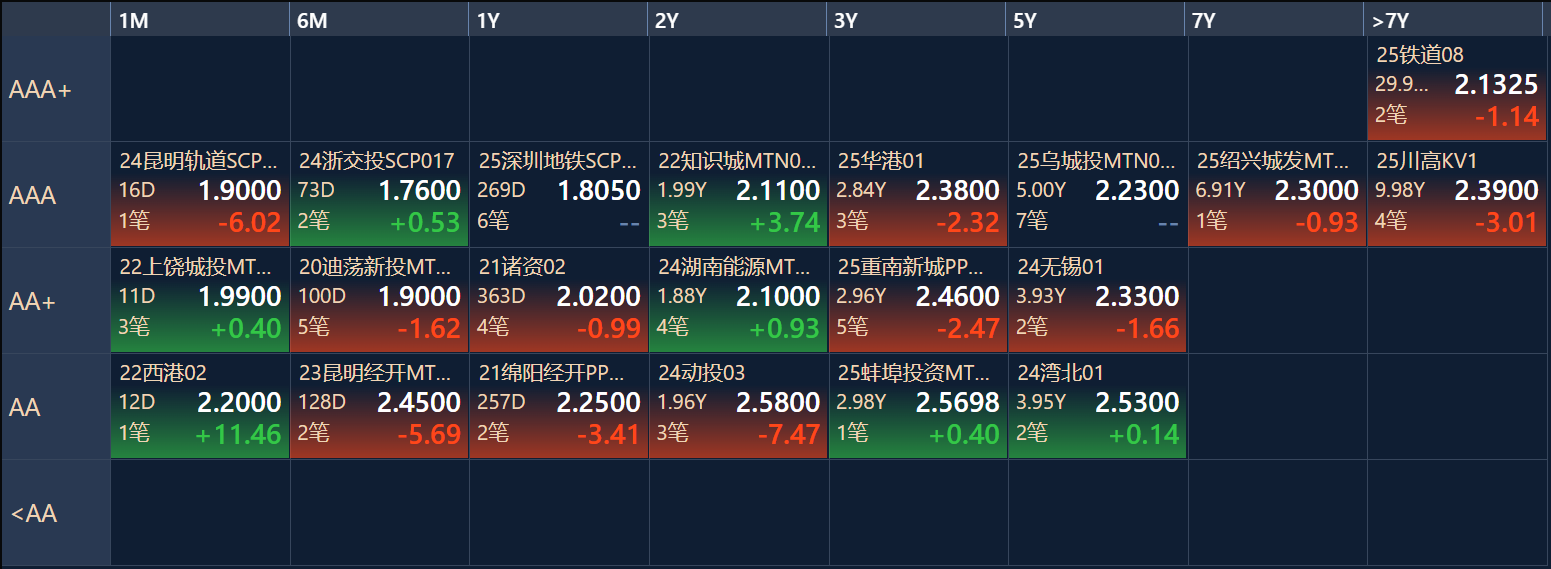Open the 24无锡01 bond cell
The height and width of the screenshot is (569, 1551).
[1097, 301]
